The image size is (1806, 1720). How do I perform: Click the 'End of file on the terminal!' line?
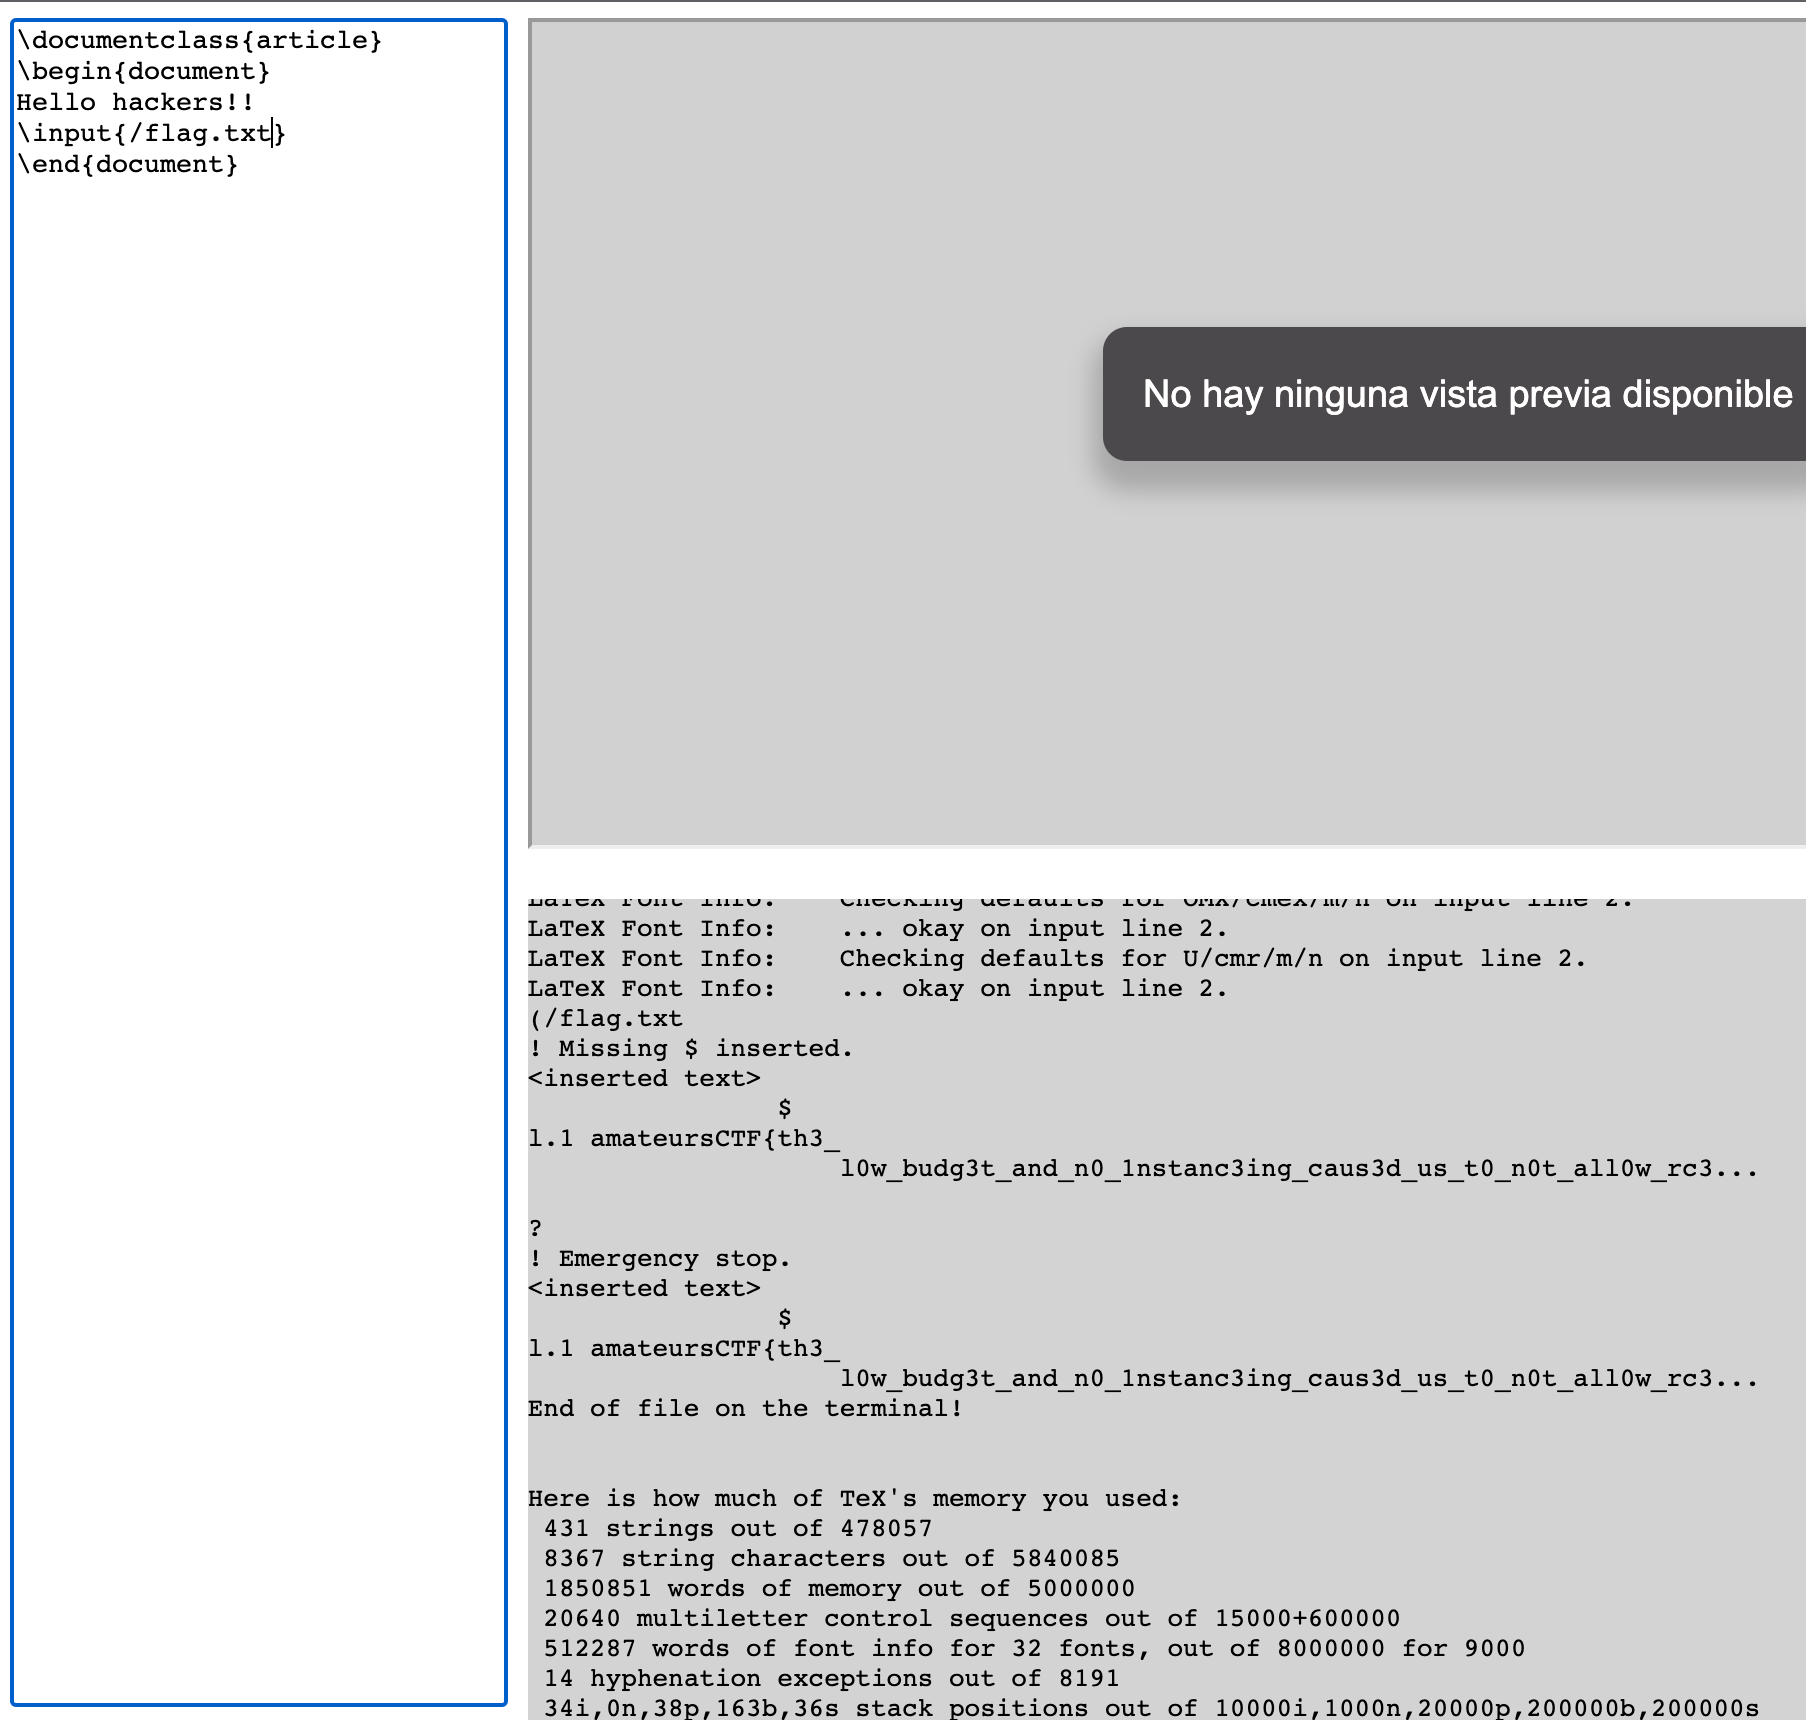click(745, 1408)
